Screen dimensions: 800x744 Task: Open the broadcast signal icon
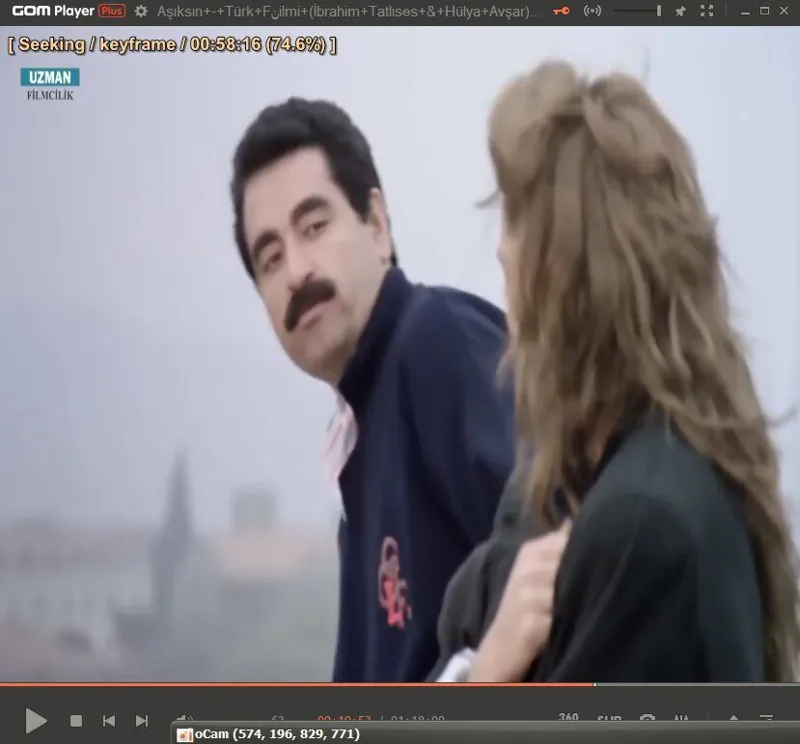point(592,11)
